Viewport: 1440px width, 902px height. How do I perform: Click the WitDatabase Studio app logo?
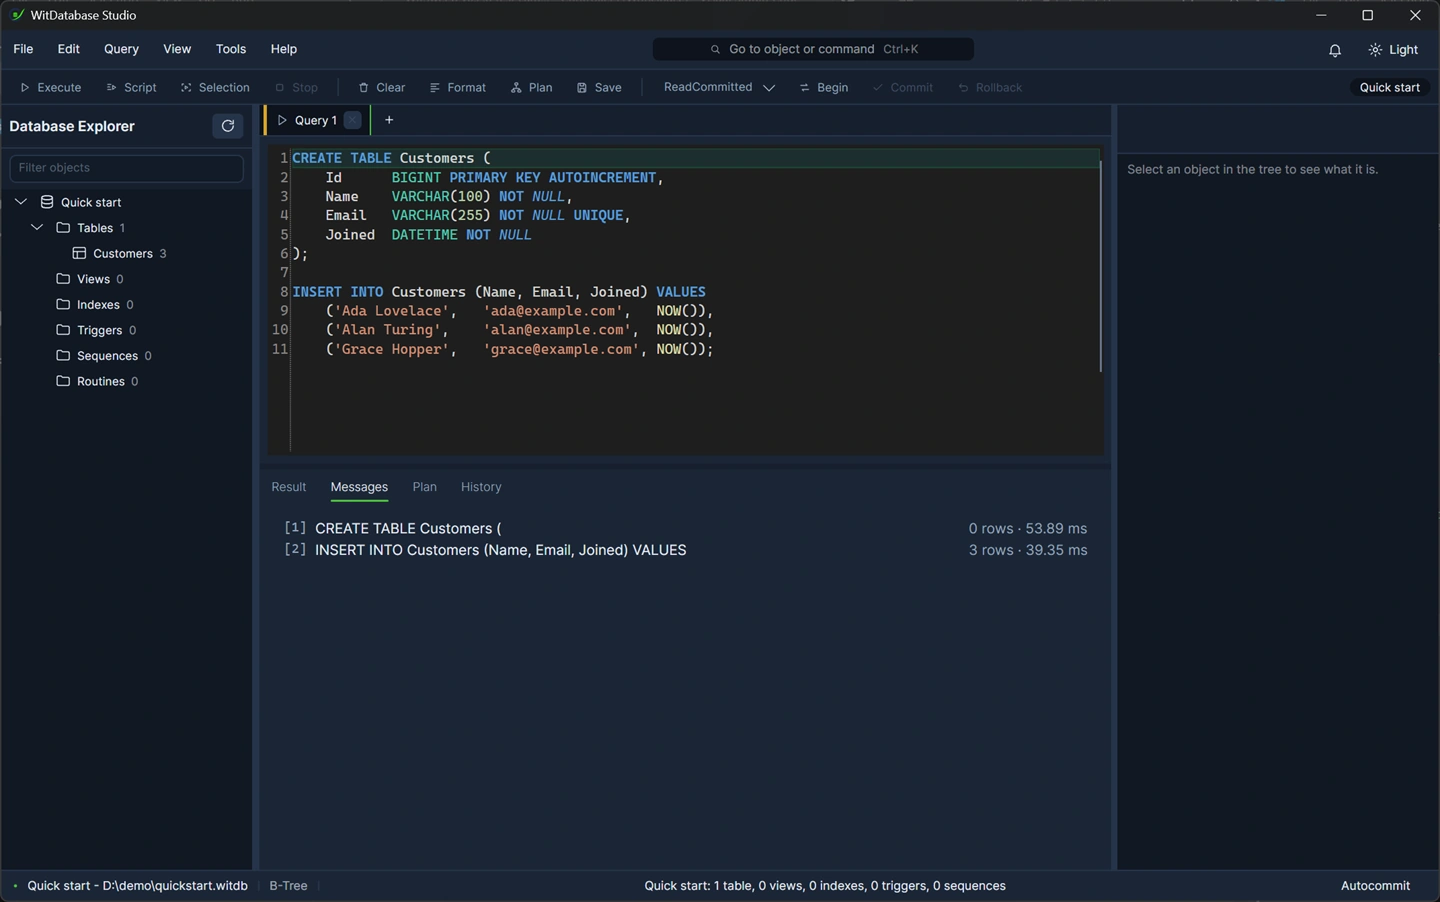(x=17, y=15)
